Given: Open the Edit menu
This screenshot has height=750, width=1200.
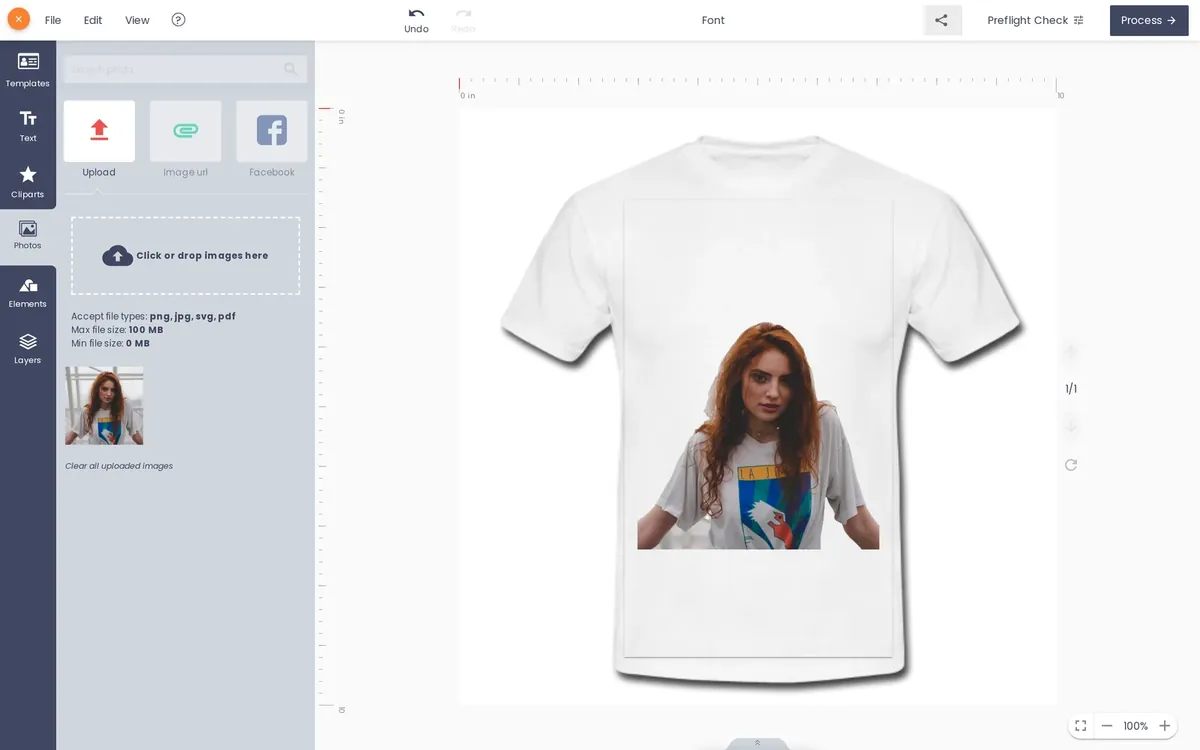Looking at the screenshot, I should (93, 20).
